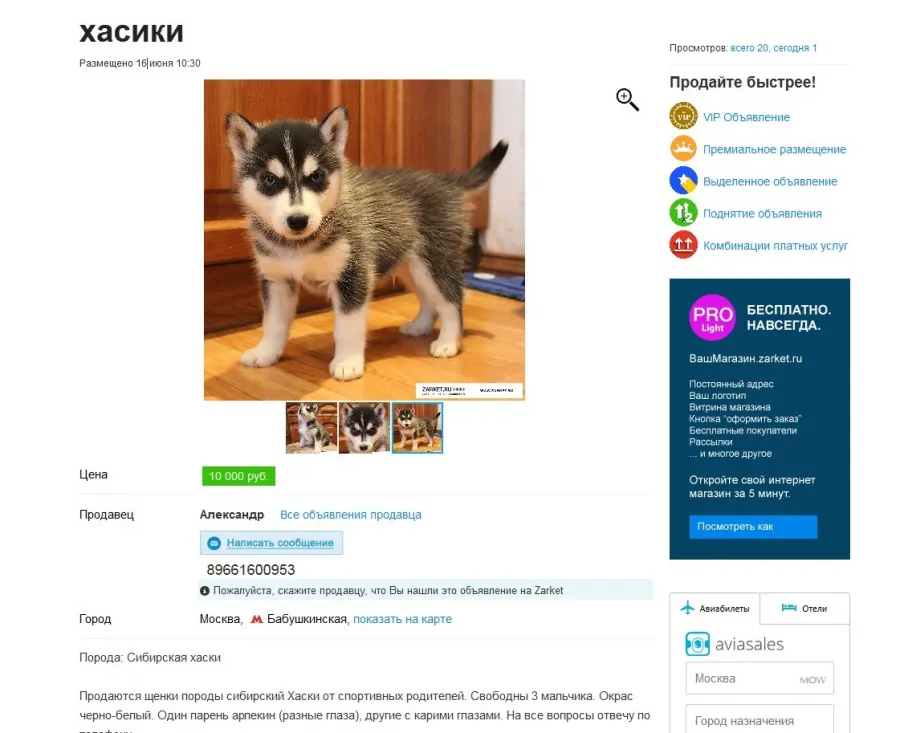Click the orange crown premium placement icon

click(683, 149)
